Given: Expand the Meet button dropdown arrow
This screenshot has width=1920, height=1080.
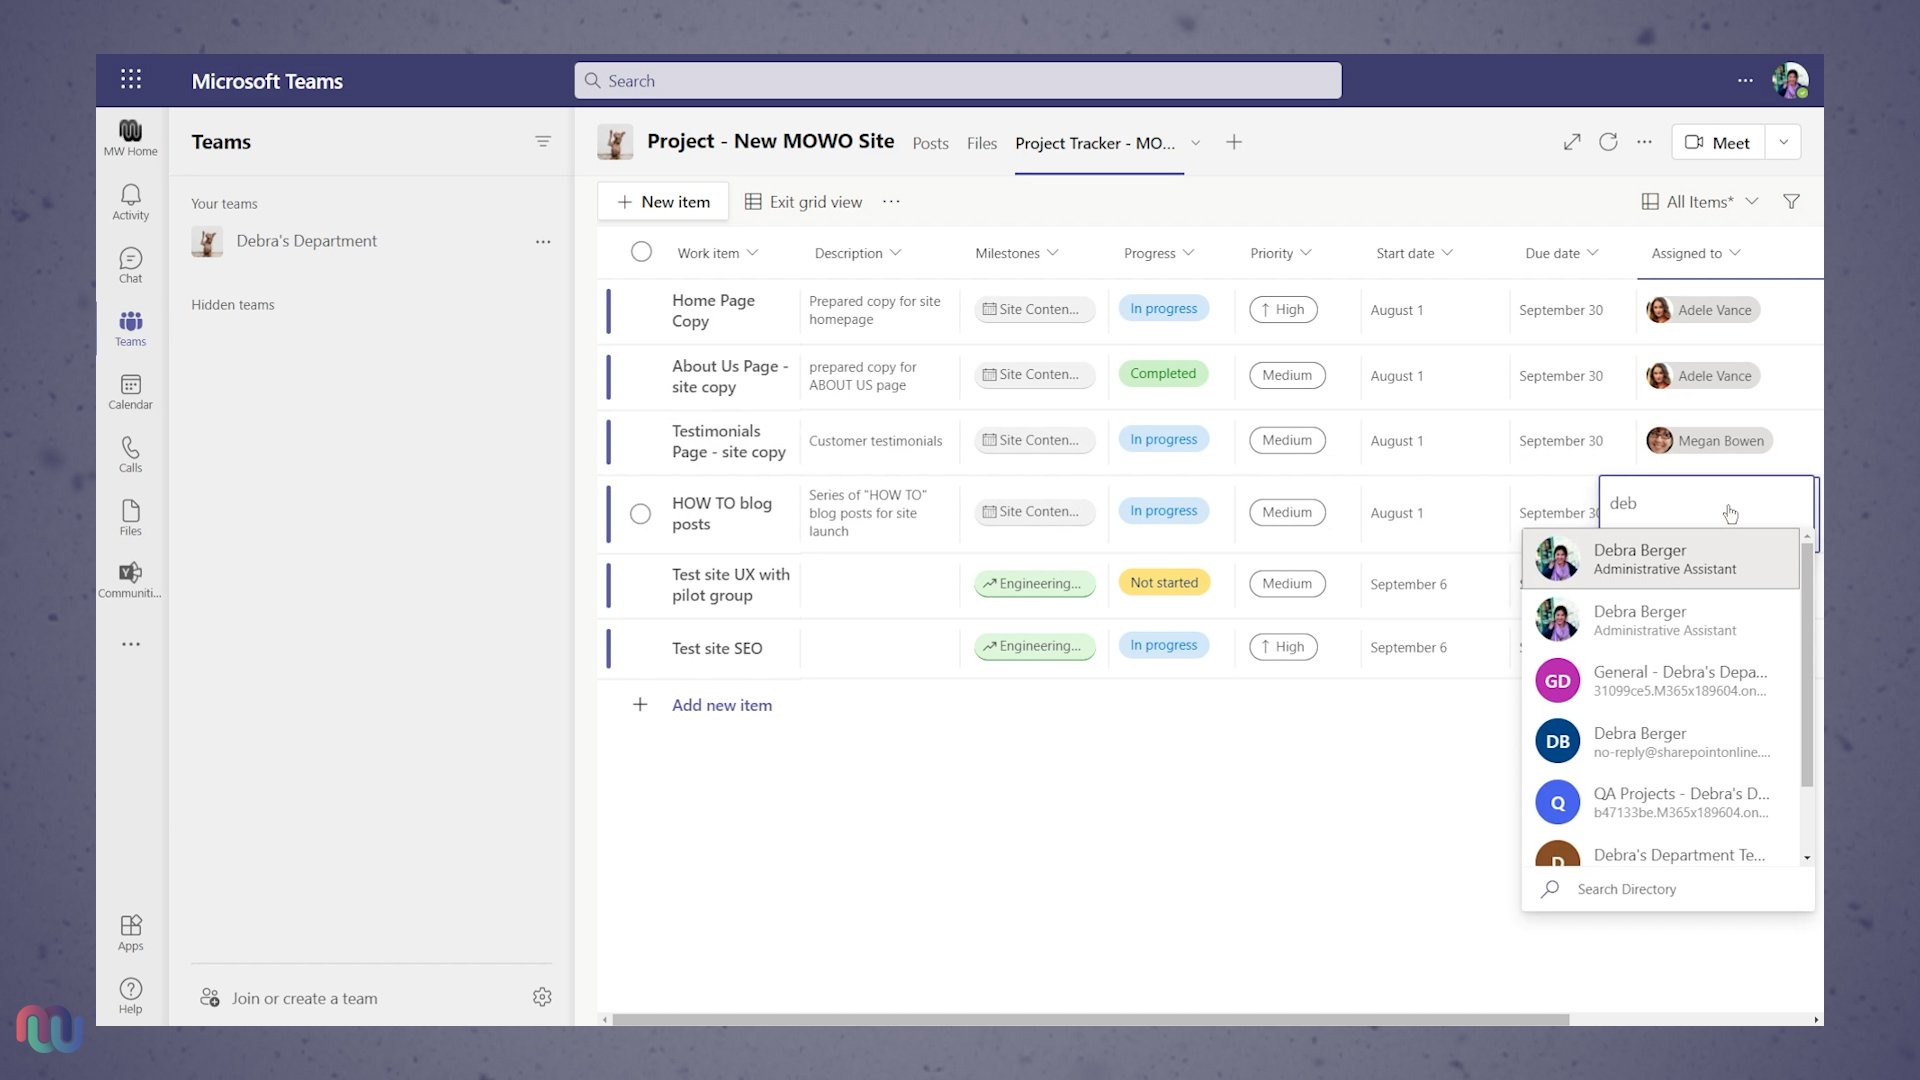Looking at the screenshot, I should click(1783, 142).
